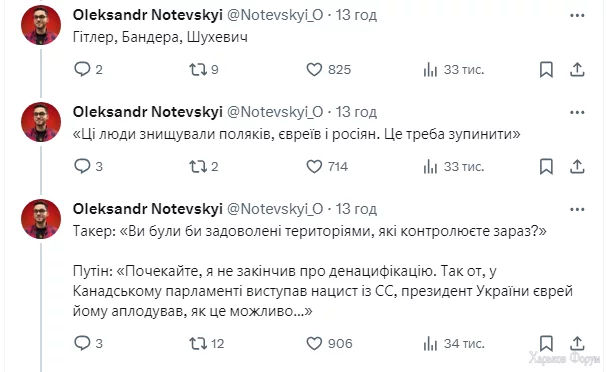The width and height of the screenshot is (607, 372).
Task: Retweet the 'Гітлер, Бандера, Шухевич' tweet
Action: pos(197,70)
